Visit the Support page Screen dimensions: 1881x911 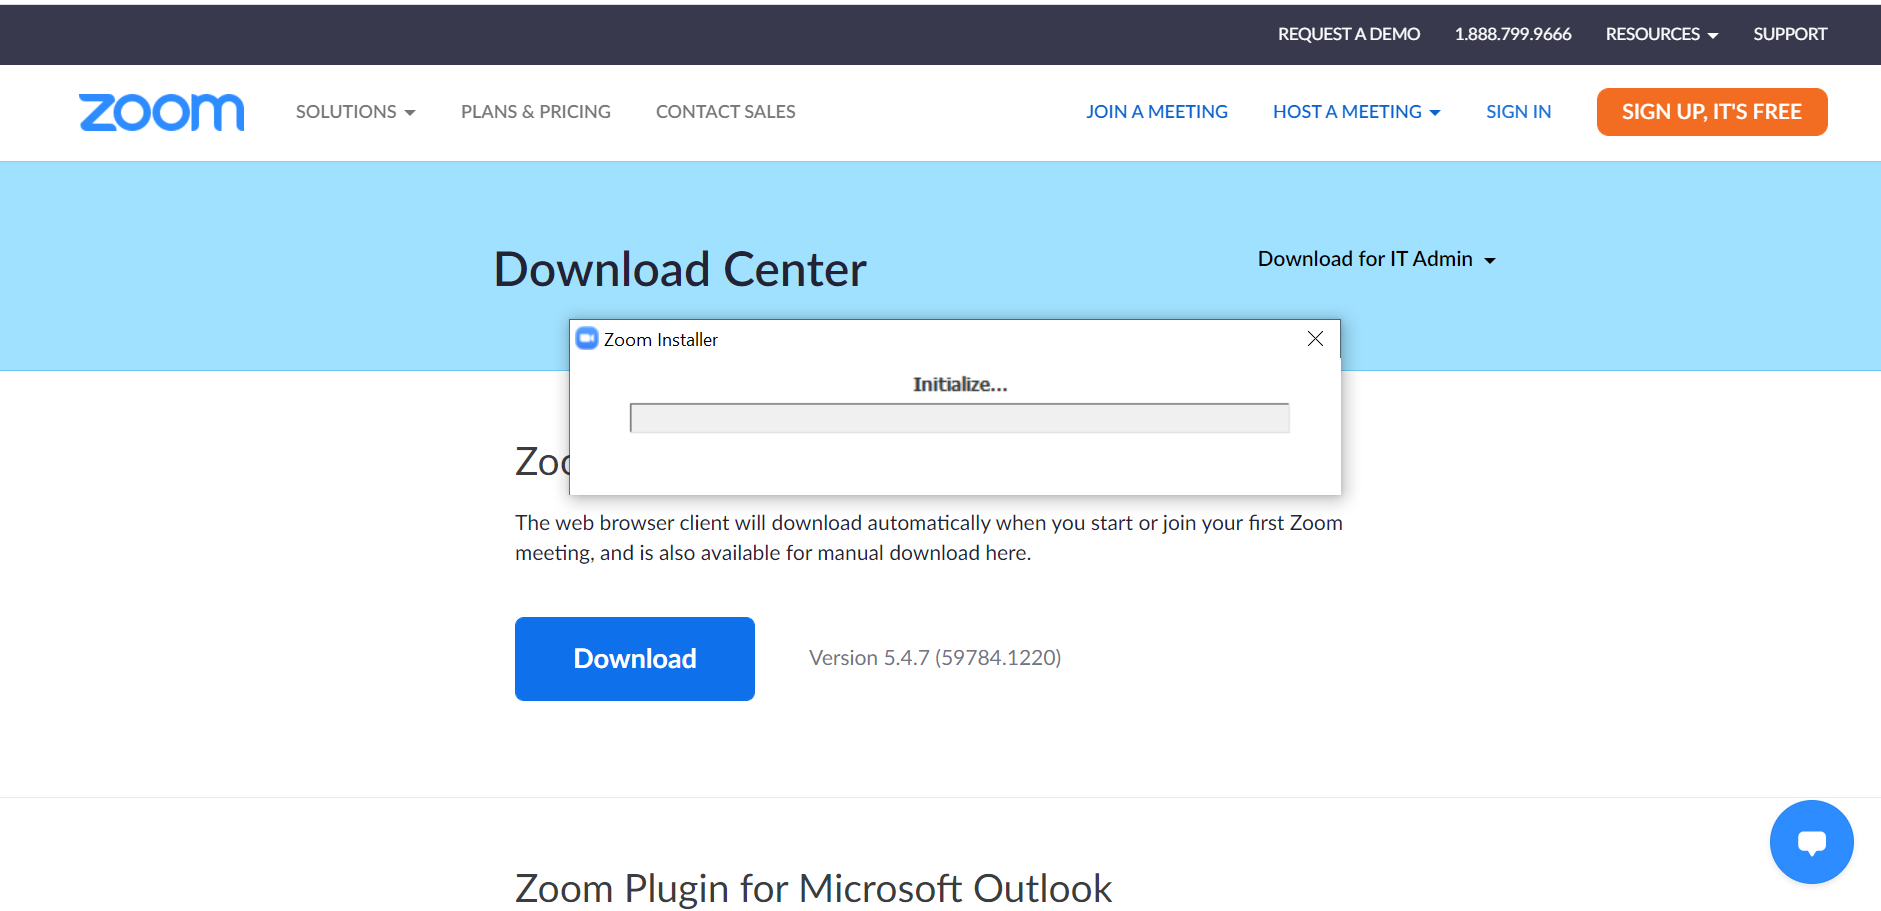(x=1789, y=34)
